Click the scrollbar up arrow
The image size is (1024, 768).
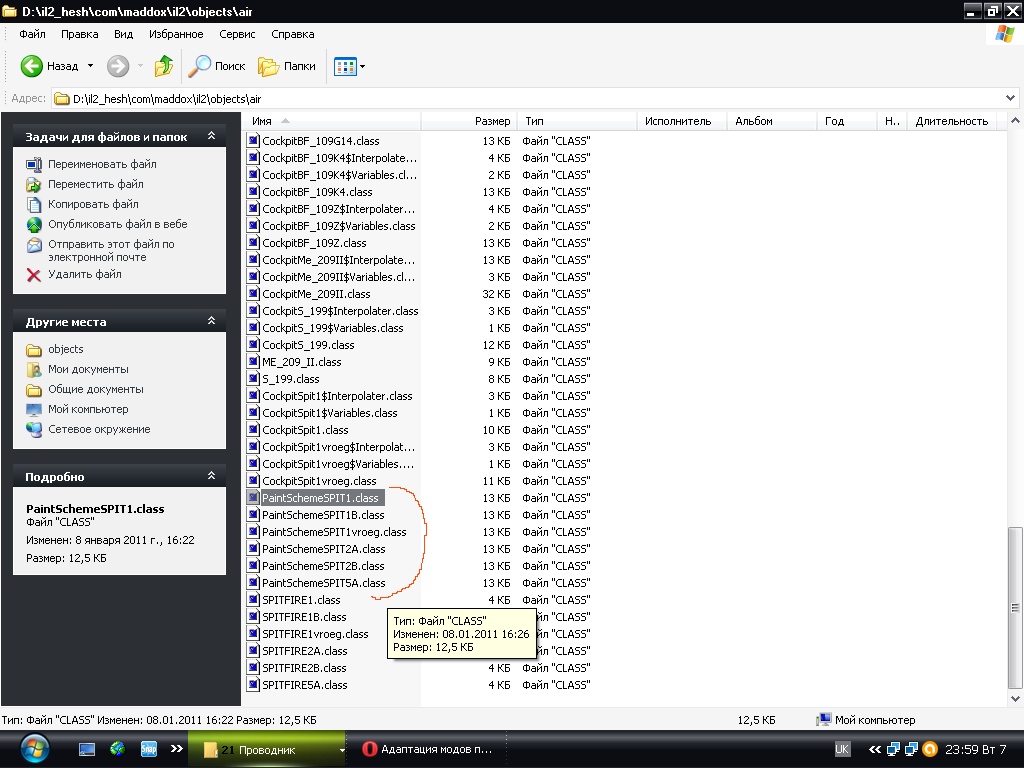point(1015,121)
